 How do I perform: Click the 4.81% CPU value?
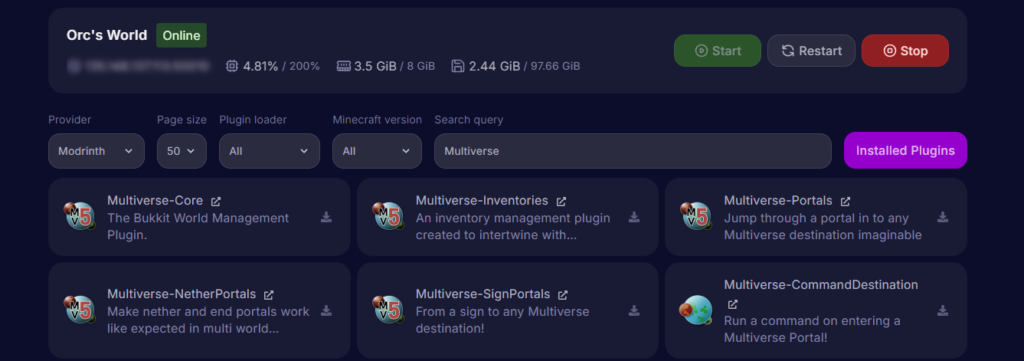coord(261,66)
